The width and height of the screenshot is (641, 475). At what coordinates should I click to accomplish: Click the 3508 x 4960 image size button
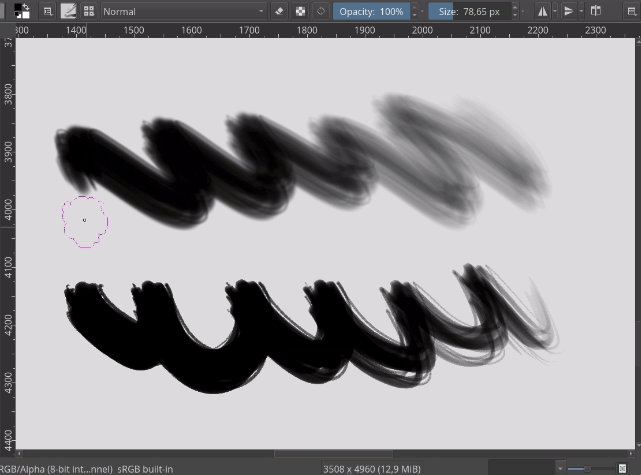pyautogui.click(x=372, y=469)
